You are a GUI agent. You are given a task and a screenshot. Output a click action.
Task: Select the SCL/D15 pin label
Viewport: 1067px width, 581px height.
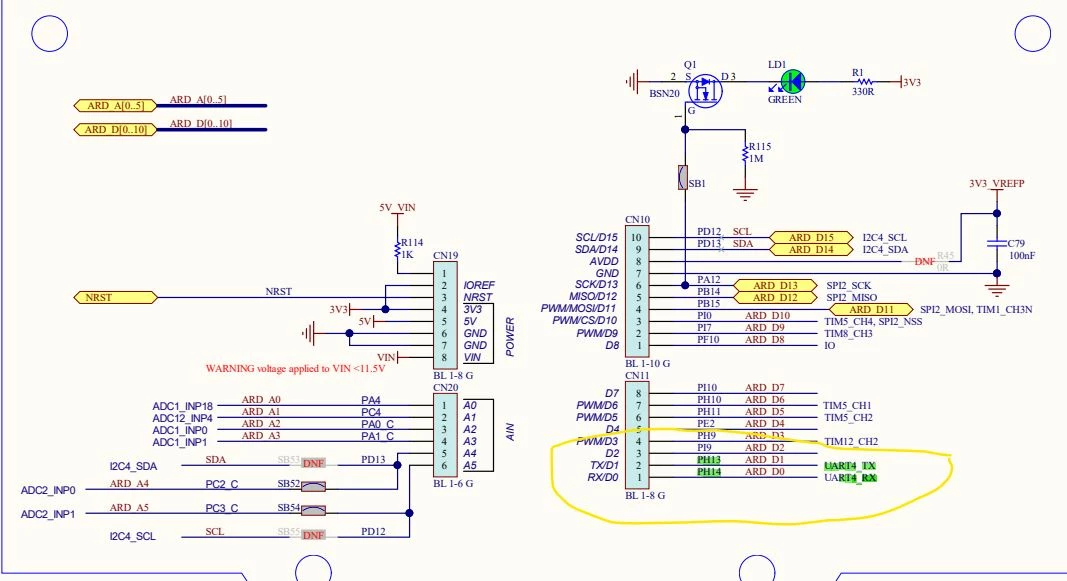597,237
